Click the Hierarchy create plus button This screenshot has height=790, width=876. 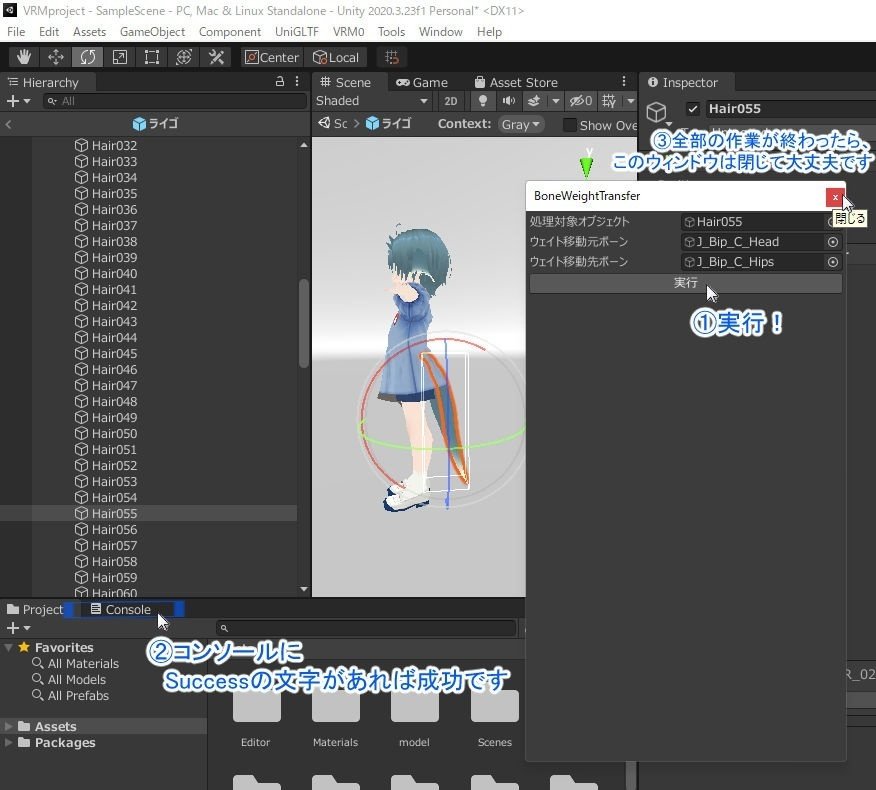click(12, 101)
